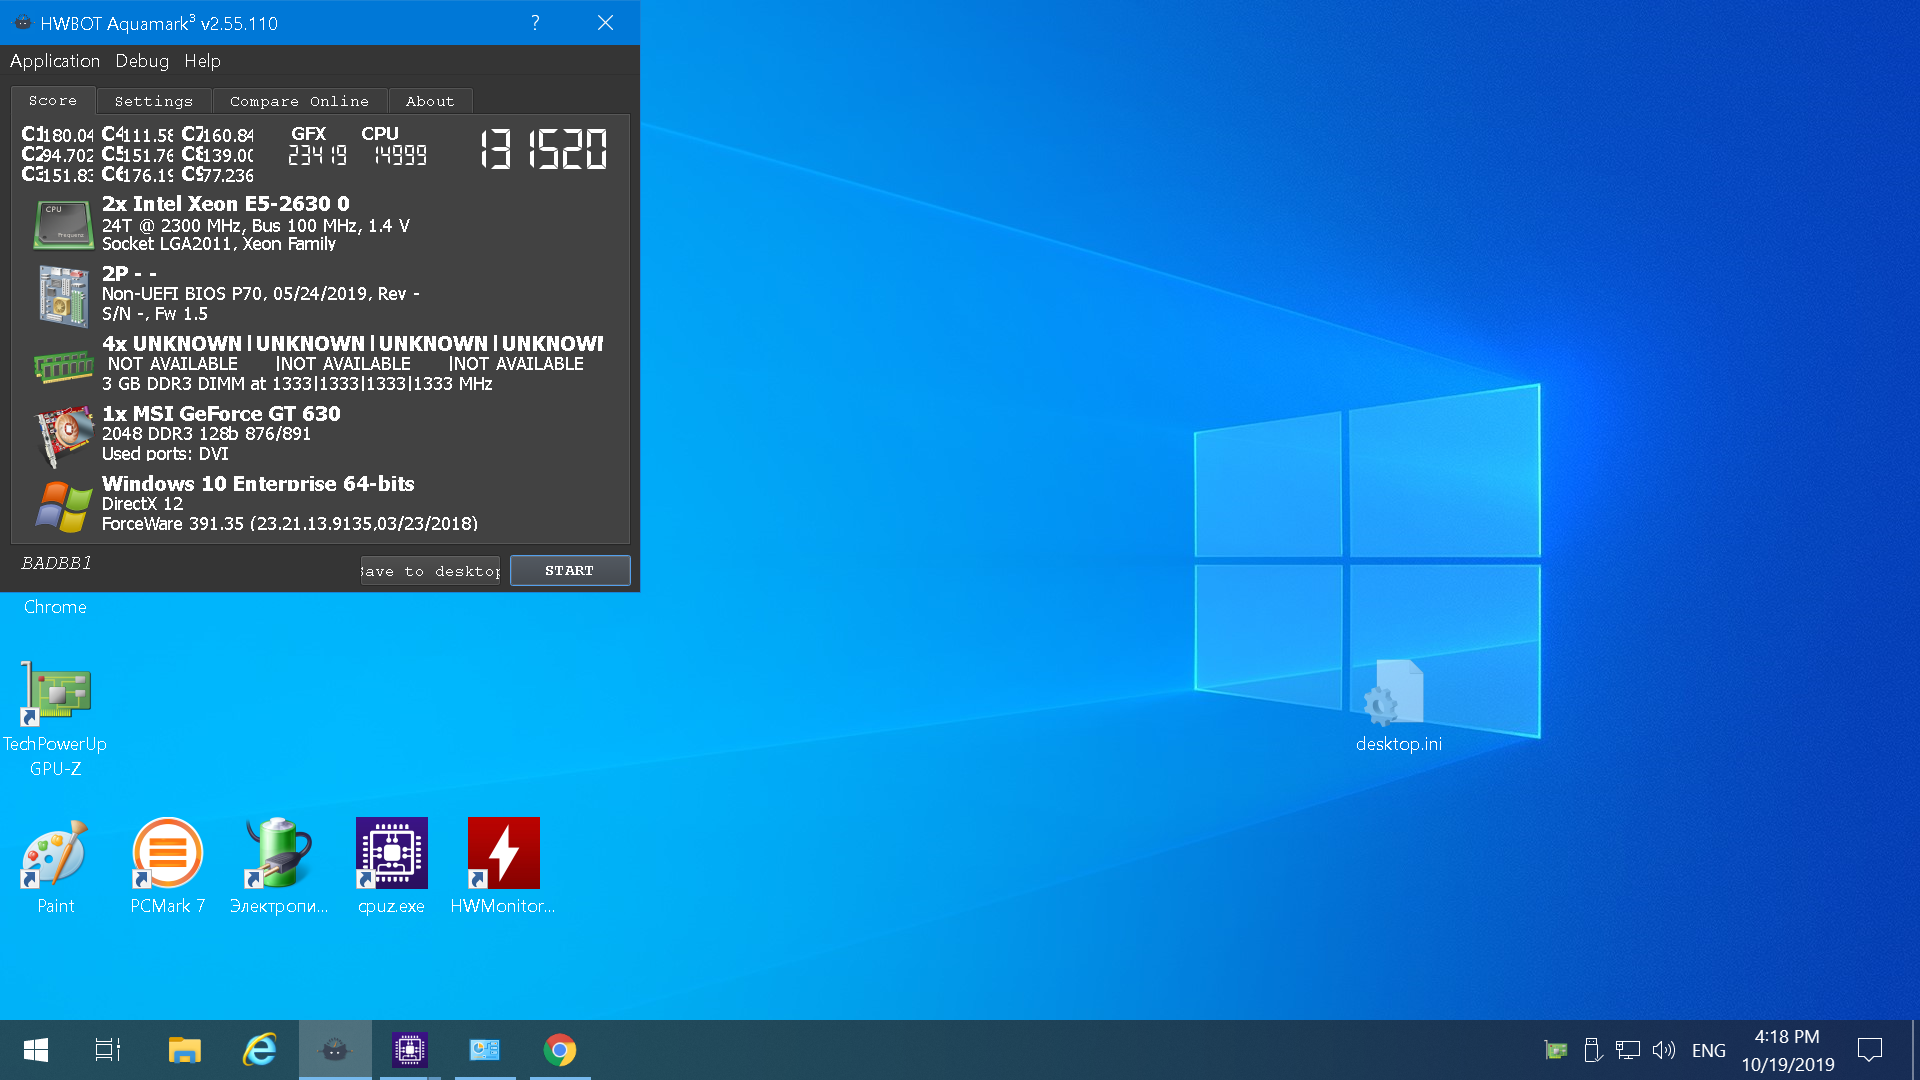Switch to the Settings tab
1920x1080 pixels.
(154, 101)
